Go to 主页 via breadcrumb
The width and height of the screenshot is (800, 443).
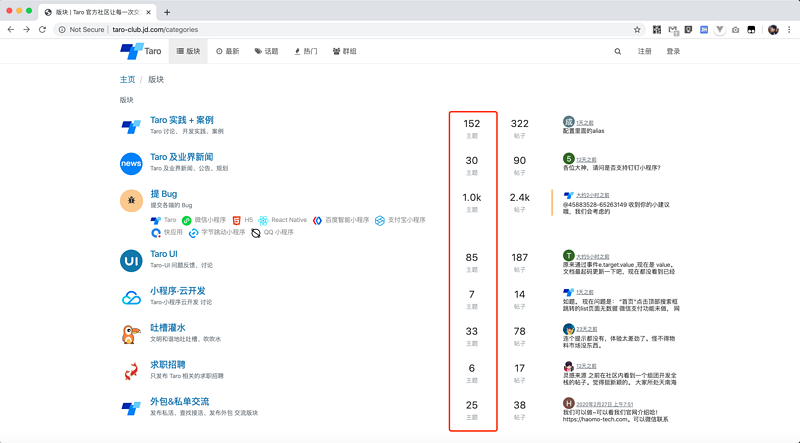pos(128,79)
